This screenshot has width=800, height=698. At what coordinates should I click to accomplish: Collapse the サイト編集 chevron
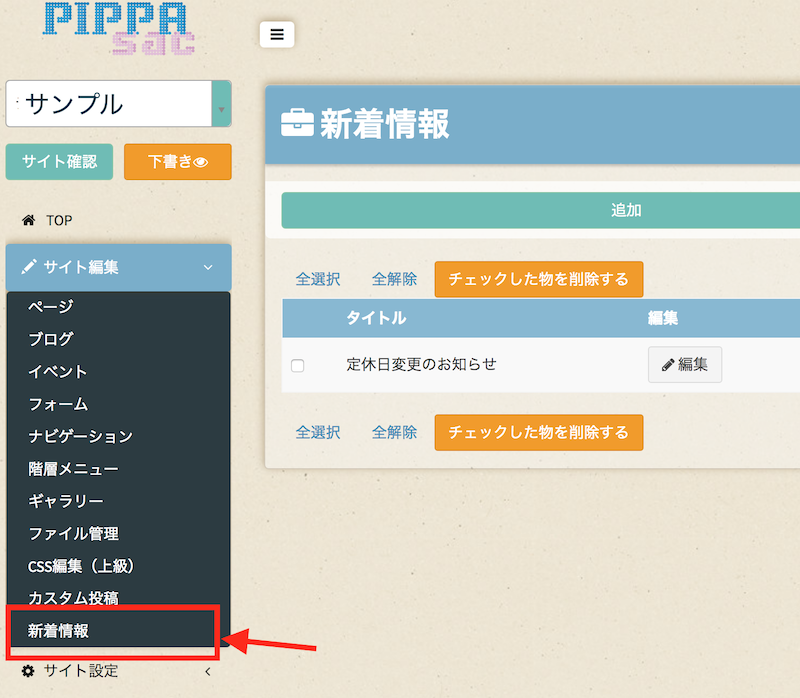[208, 267]
